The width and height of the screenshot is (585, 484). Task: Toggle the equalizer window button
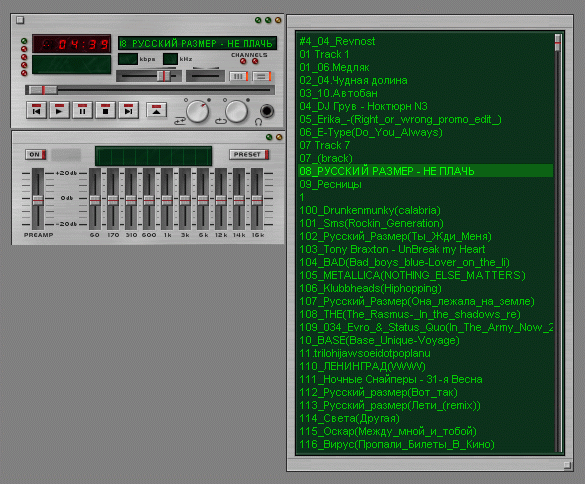tap(238, 76)
